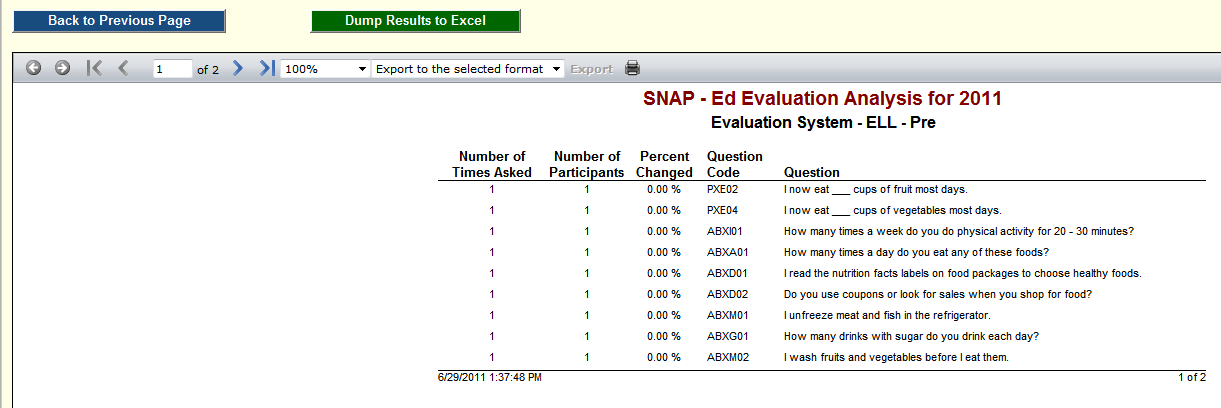Open the export format dropdown

(x=467, y=69)
